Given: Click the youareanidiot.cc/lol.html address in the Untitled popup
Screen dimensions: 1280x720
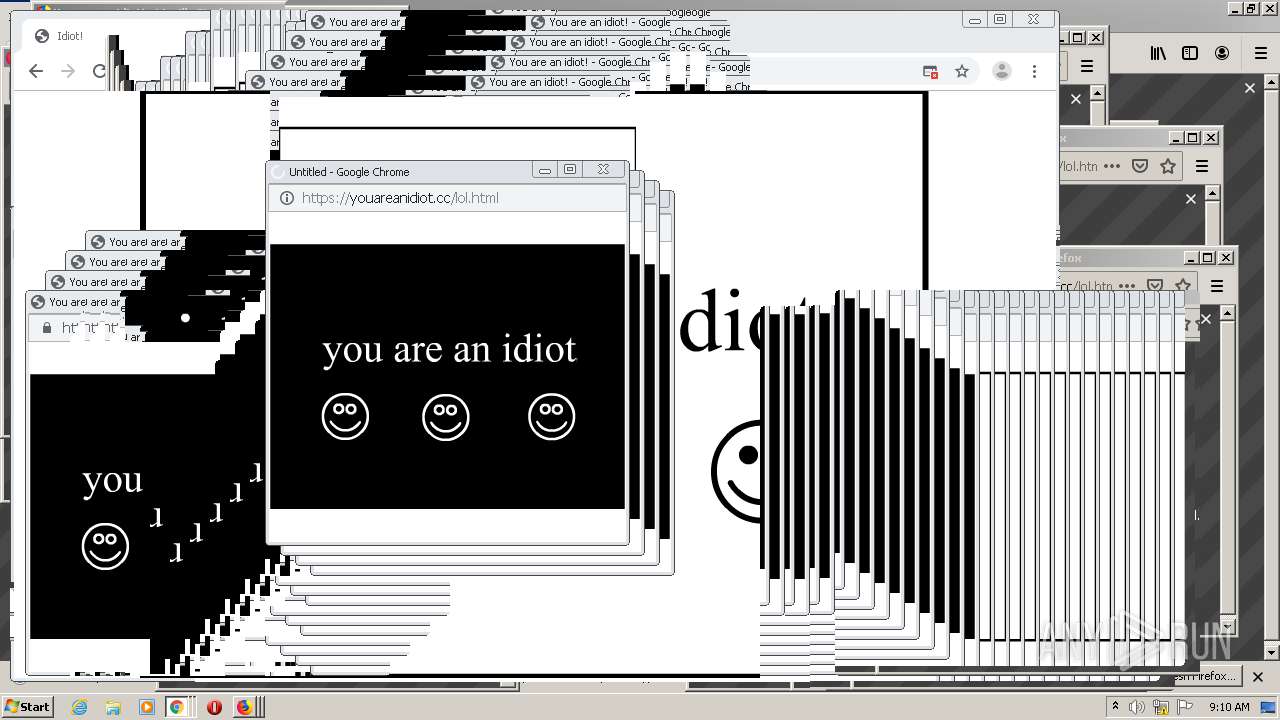Looking at the screenshot, I should click(400, 198).
